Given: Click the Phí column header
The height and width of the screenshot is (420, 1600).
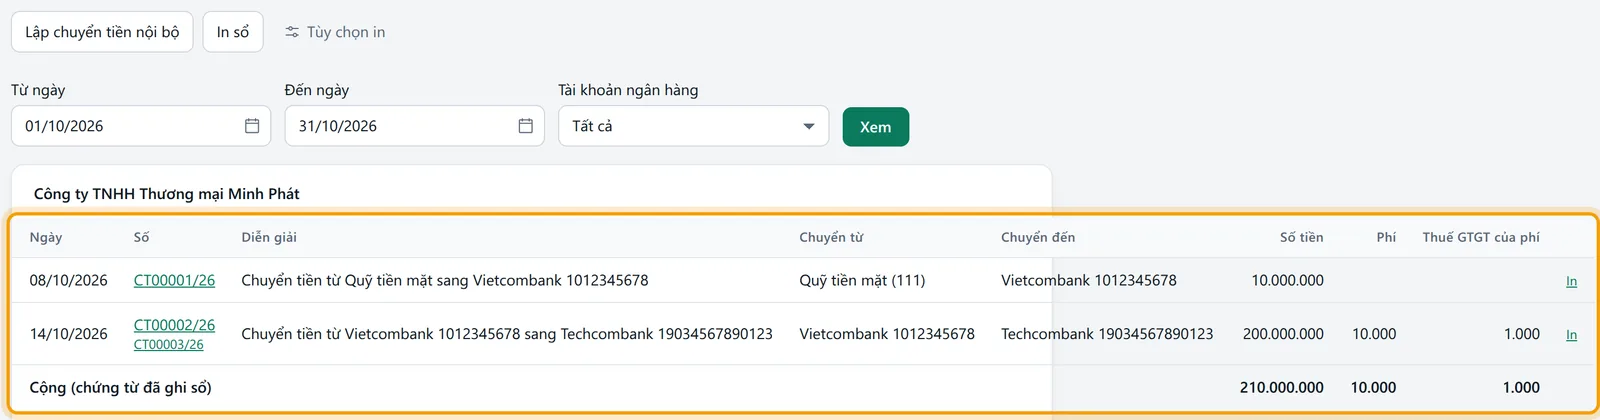Looking at the screenshot, I should [x=1386, y=237].
